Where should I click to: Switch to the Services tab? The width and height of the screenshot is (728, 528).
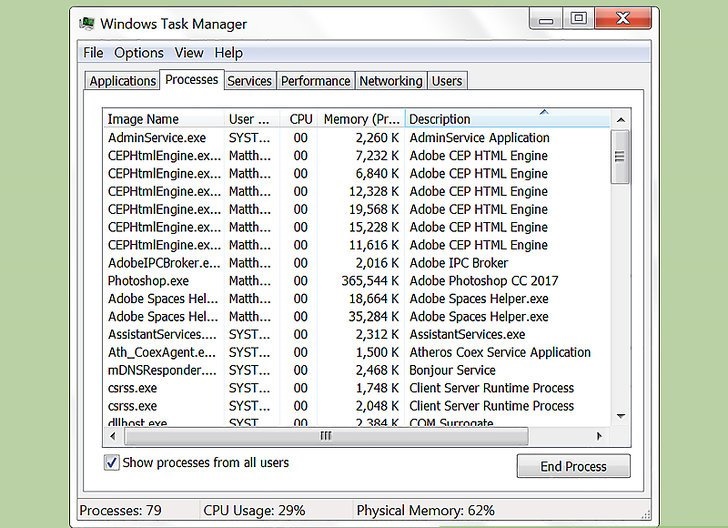249,81
